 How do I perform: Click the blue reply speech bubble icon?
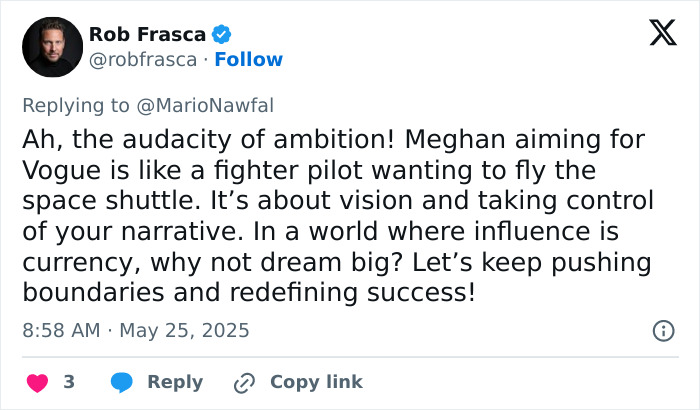pyautogui.click(x=122, y=382)
